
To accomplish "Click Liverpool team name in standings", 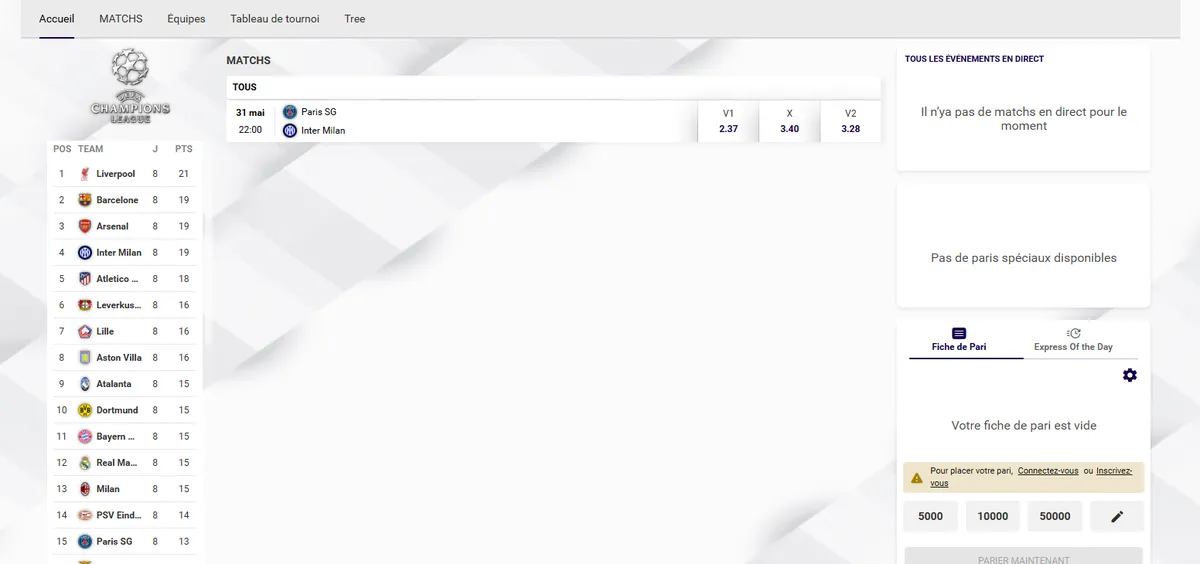I will point(116,174).
